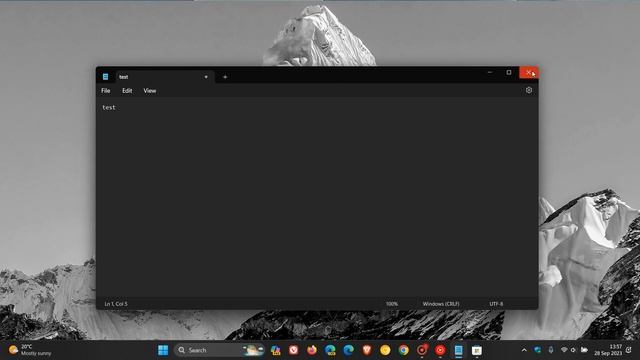Open Notepad settings gear

click(x=529, y=90)
